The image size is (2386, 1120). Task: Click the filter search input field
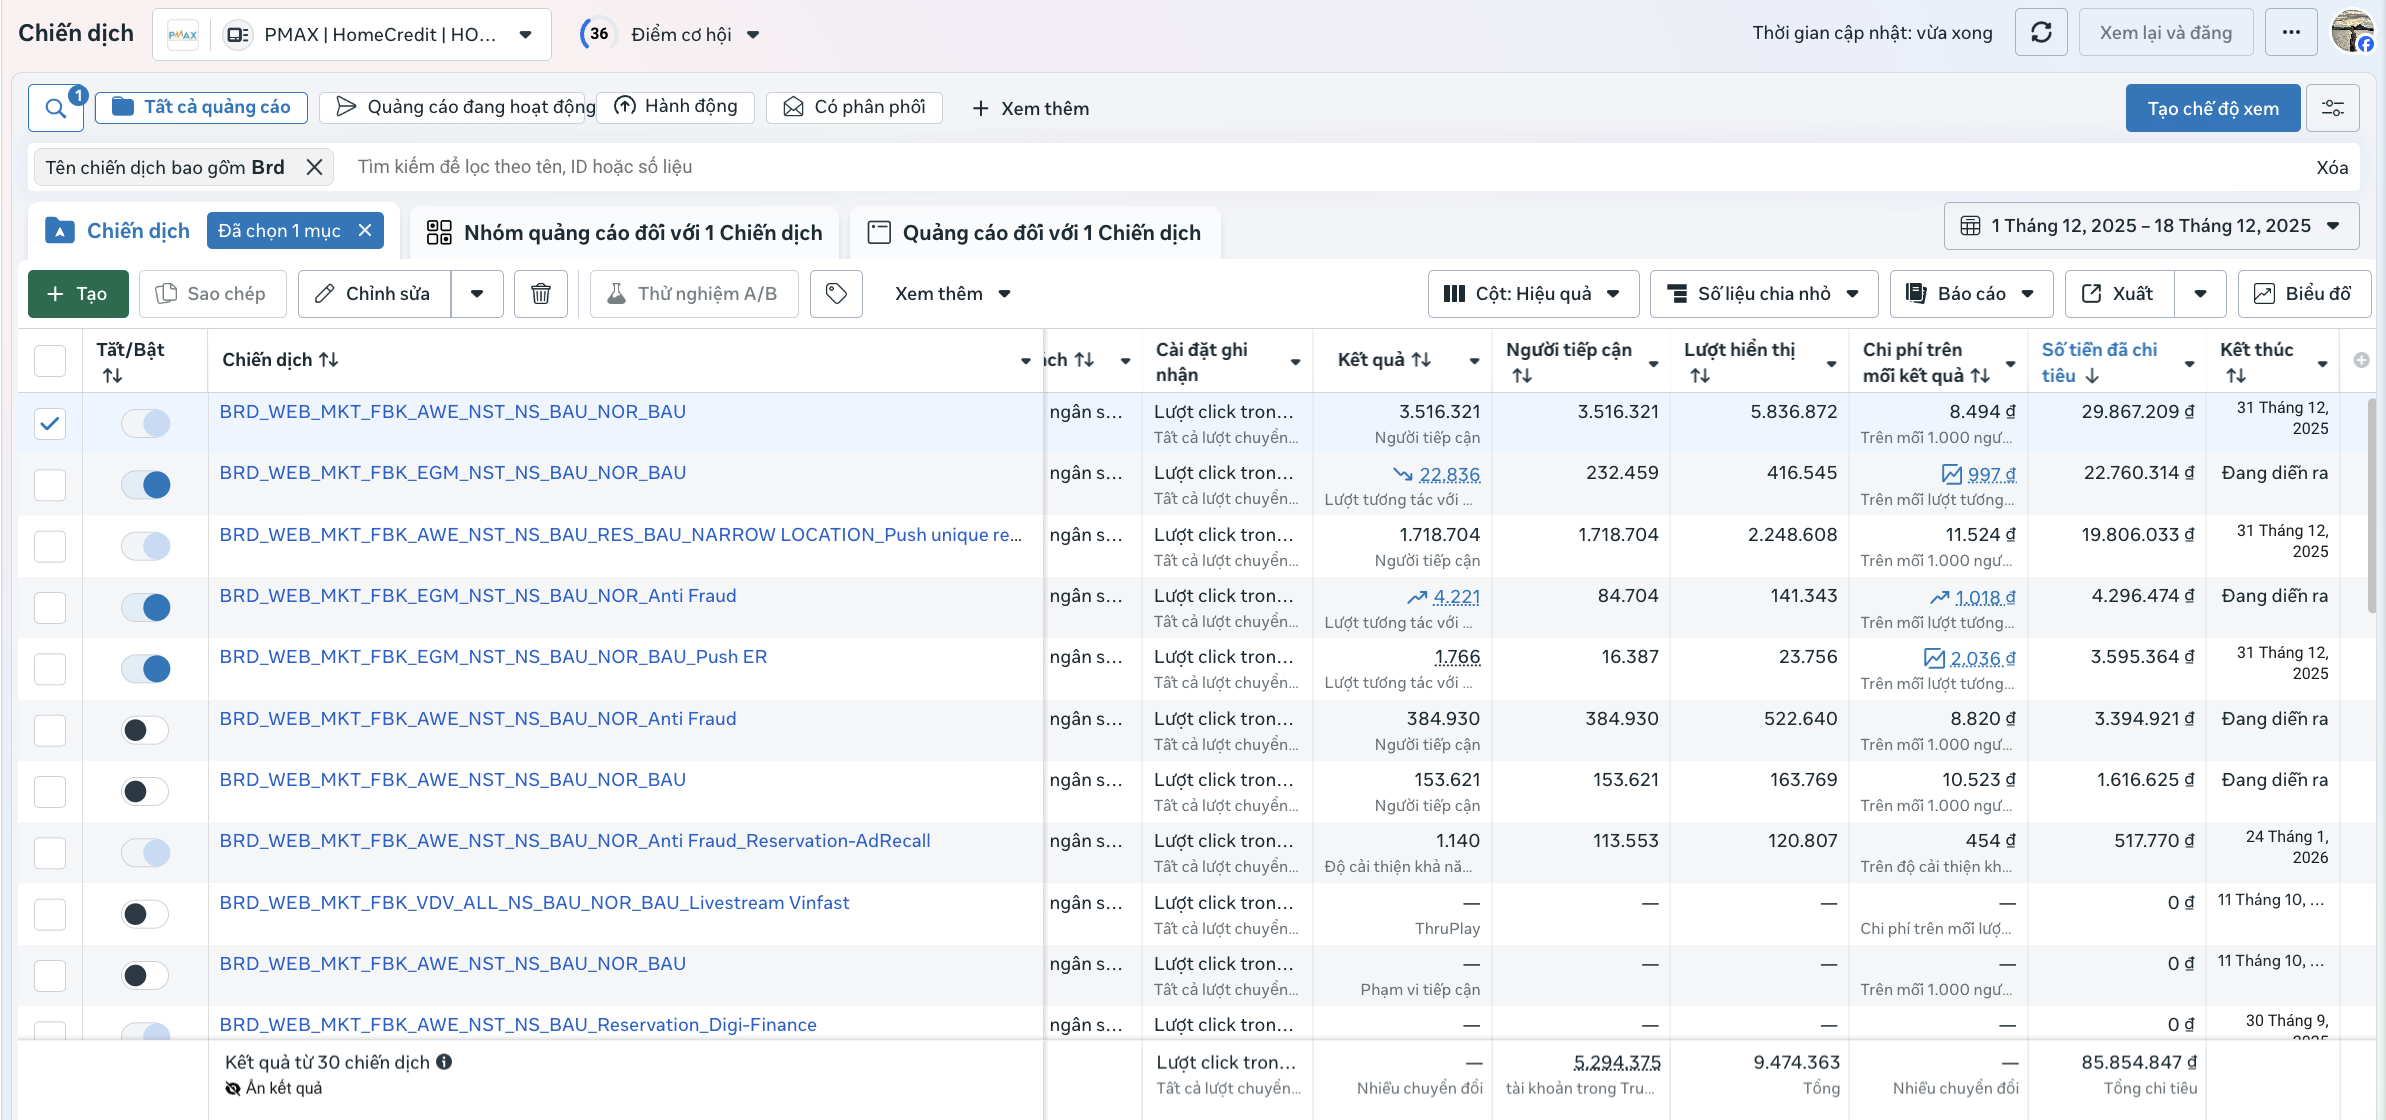coord(1320,167)
